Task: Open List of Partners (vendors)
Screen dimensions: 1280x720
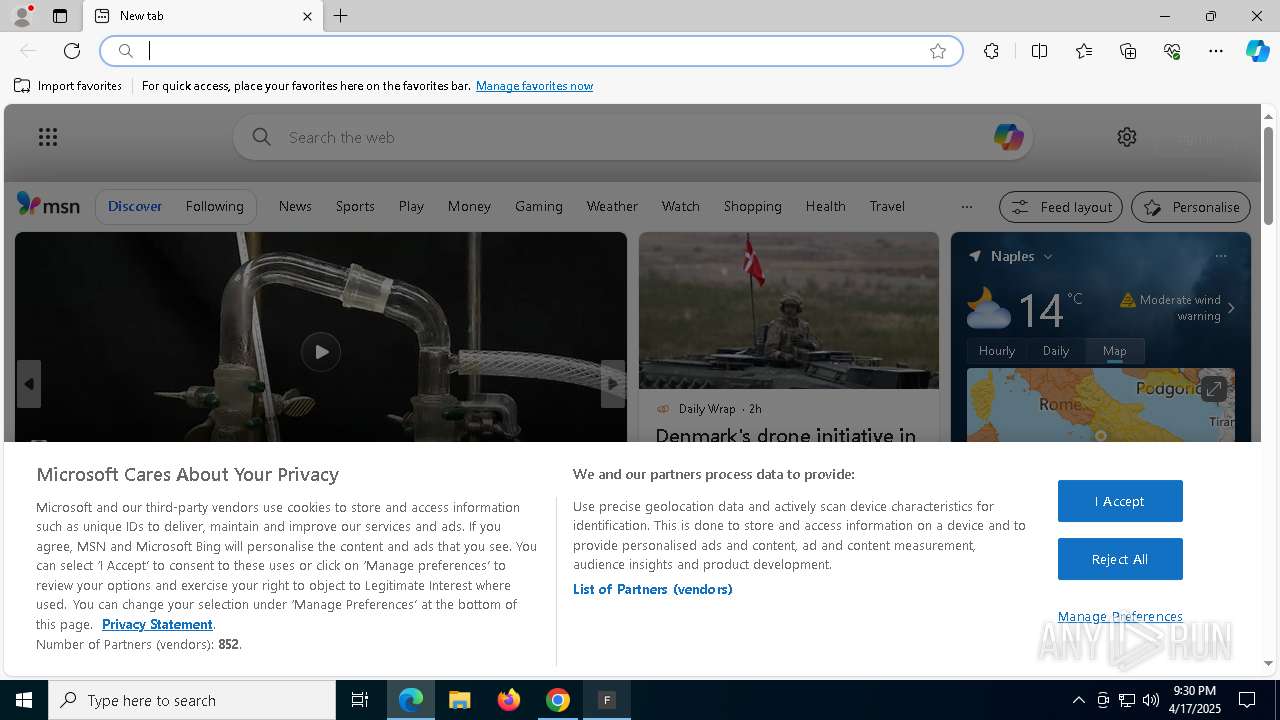Action: pos(653,589)
